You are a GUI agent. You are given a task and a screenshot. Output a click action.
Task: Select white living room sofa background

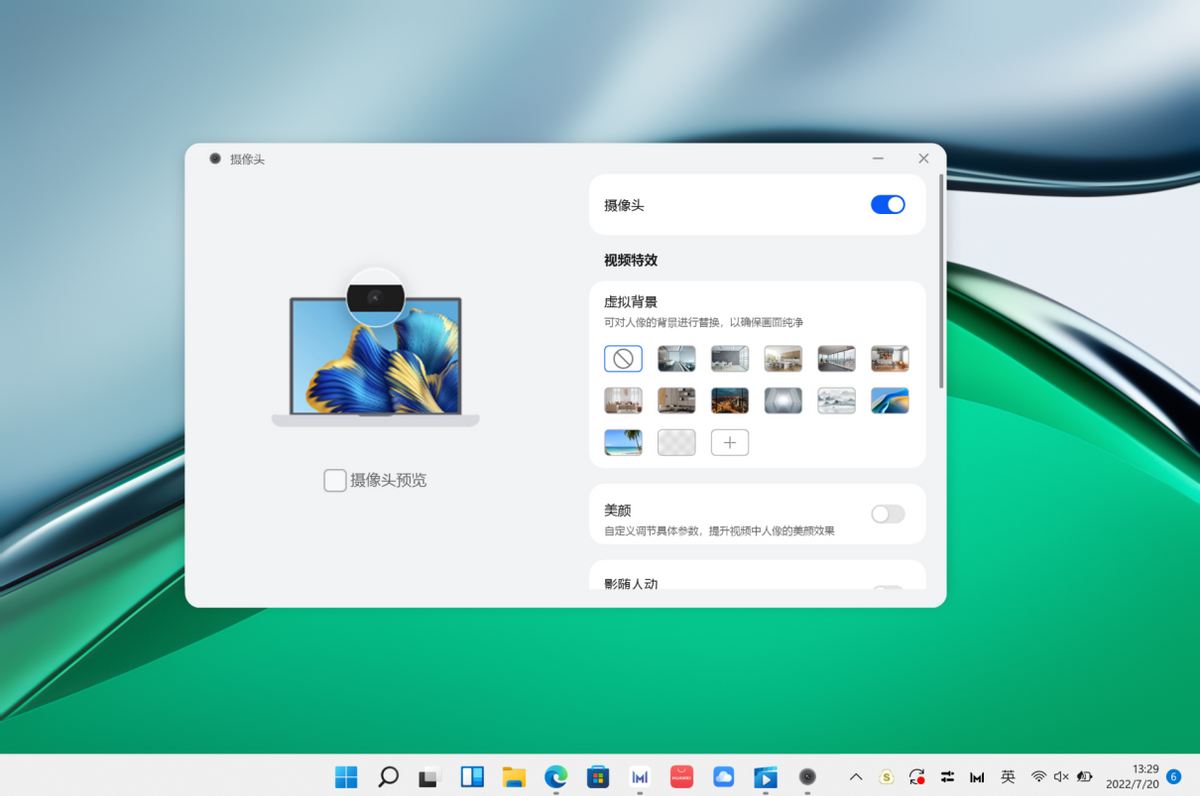(x=623, y=400)
